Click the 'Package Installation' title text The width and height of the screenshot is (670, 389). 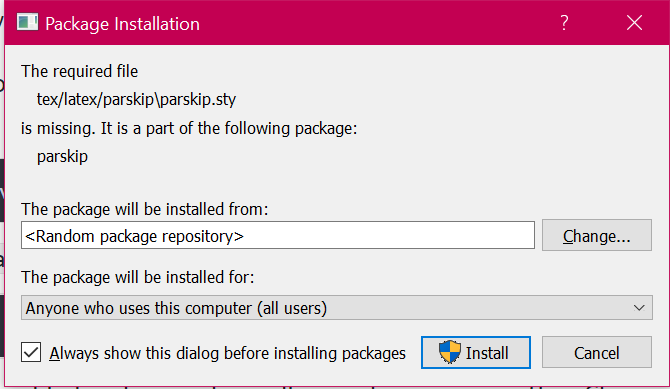[x=123, y=24]
